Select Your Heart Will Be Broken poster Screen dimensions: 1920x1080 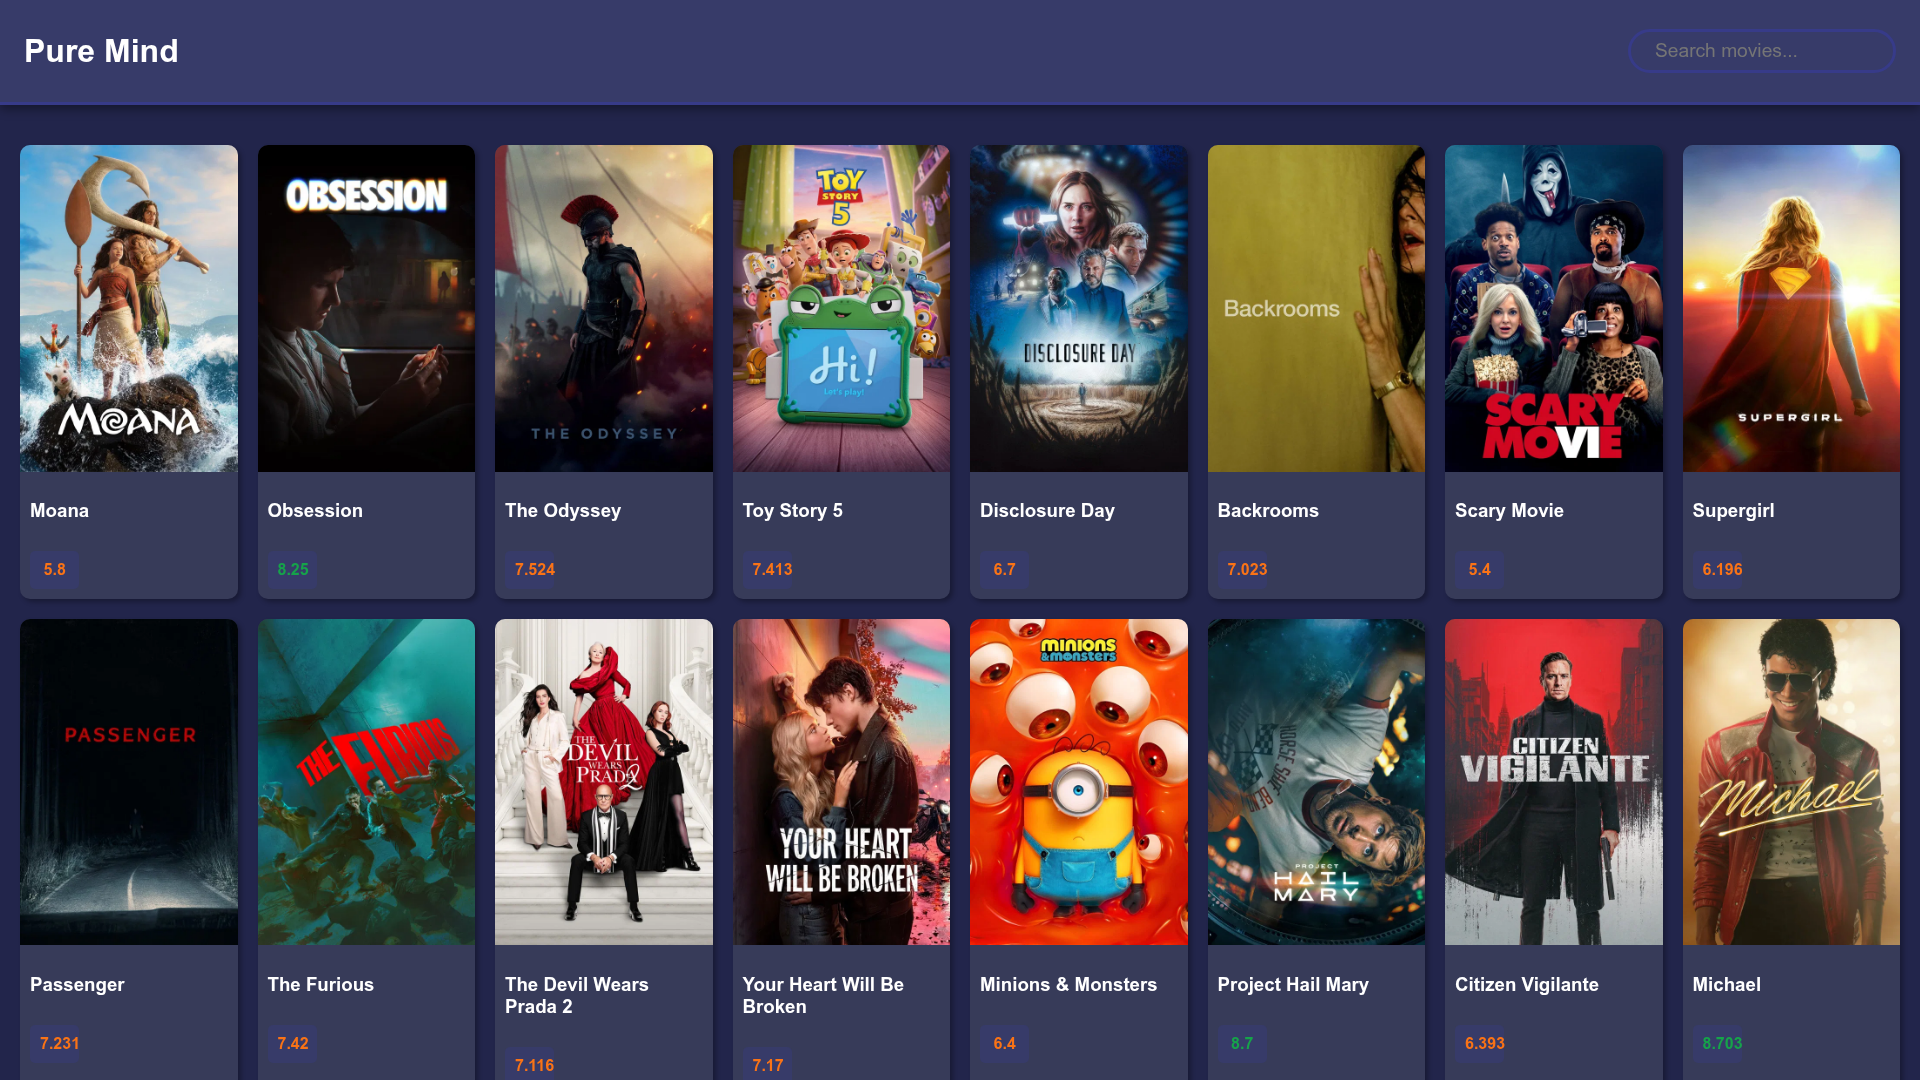(x=841, y=782)
